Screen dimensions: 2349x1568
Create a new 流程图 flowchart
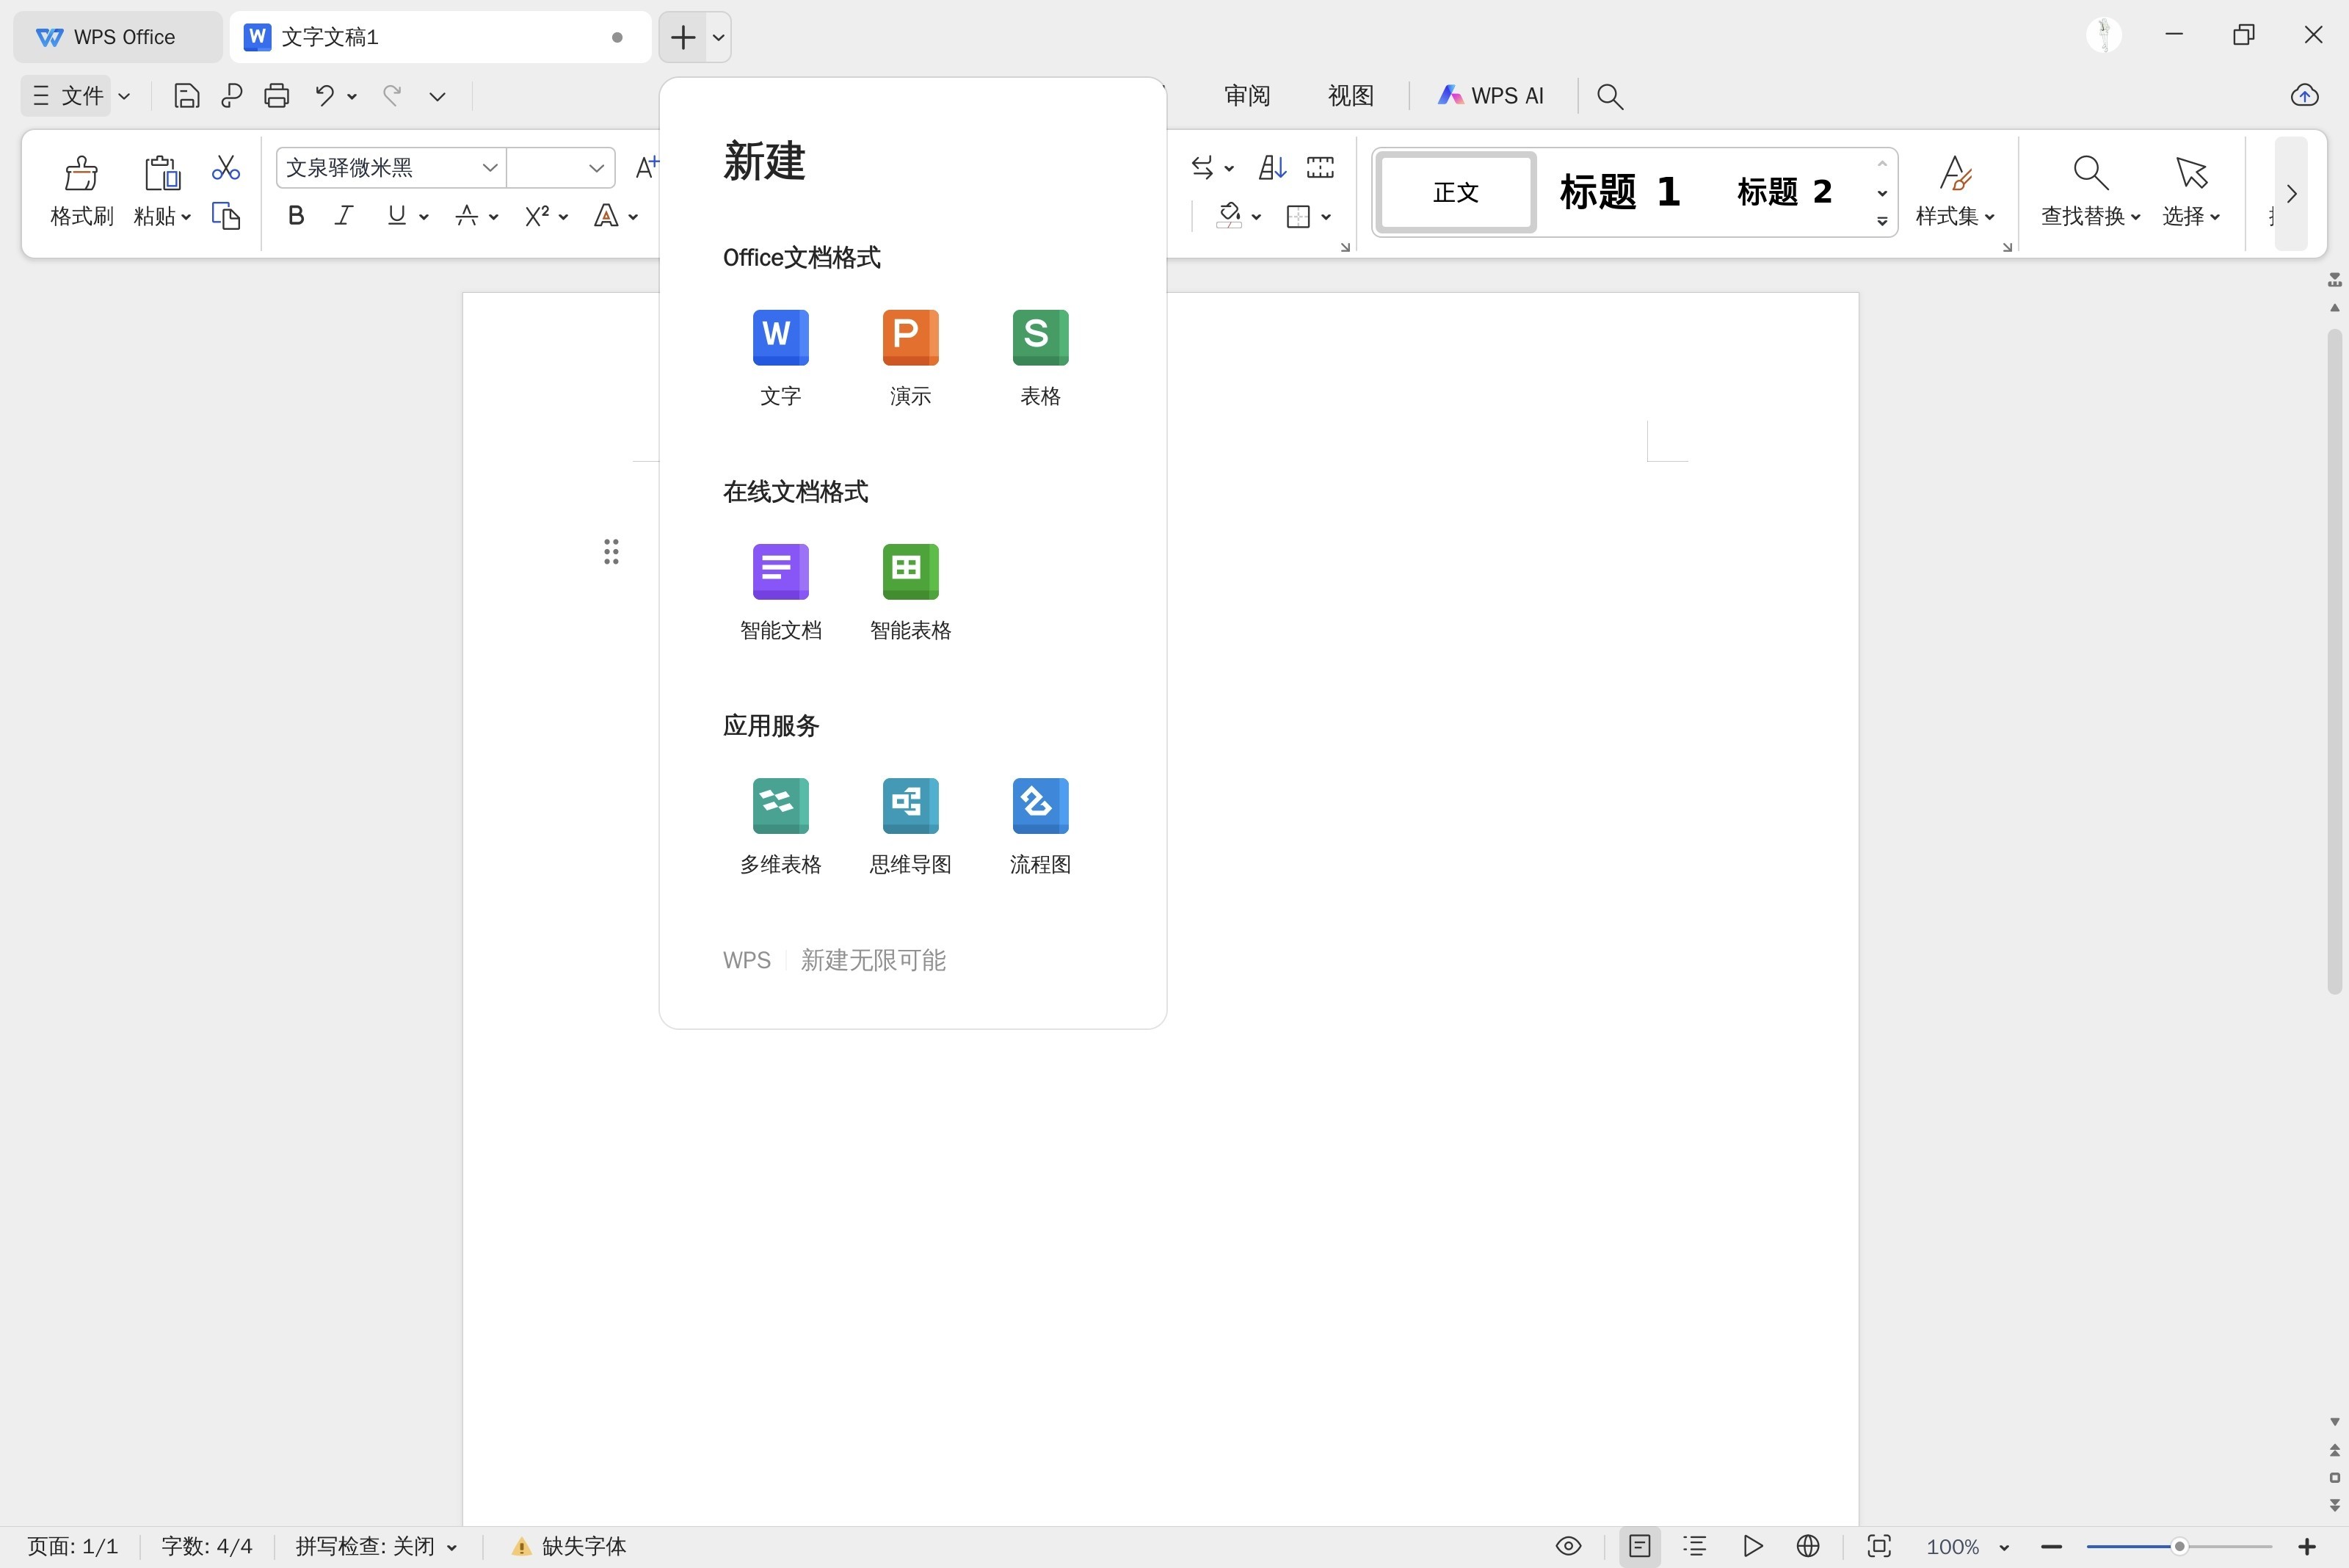click(1040, 806)
